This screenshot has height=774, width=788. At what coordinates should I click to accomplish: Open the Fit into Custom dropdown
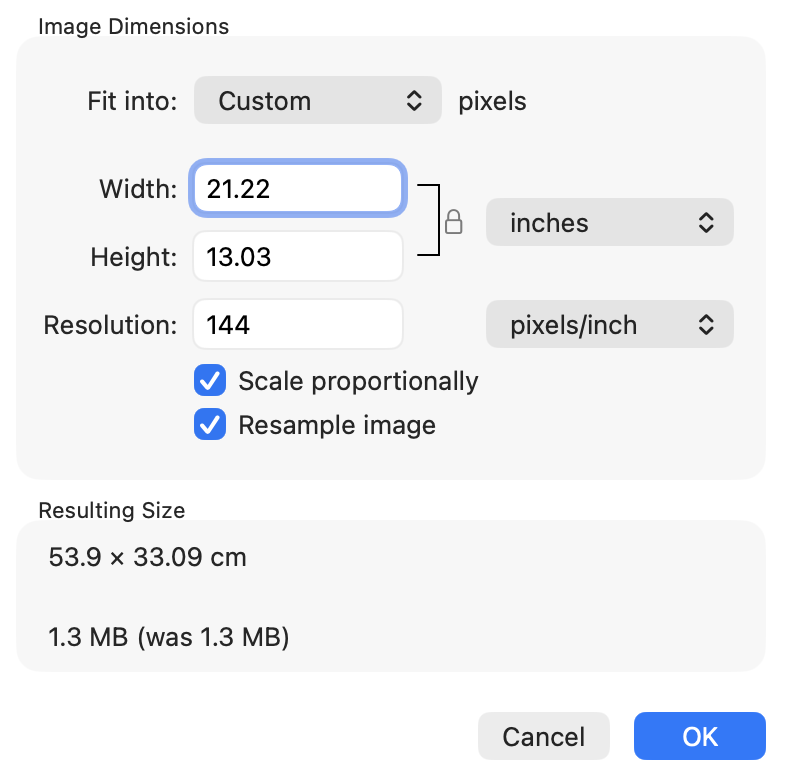point(318,101)
